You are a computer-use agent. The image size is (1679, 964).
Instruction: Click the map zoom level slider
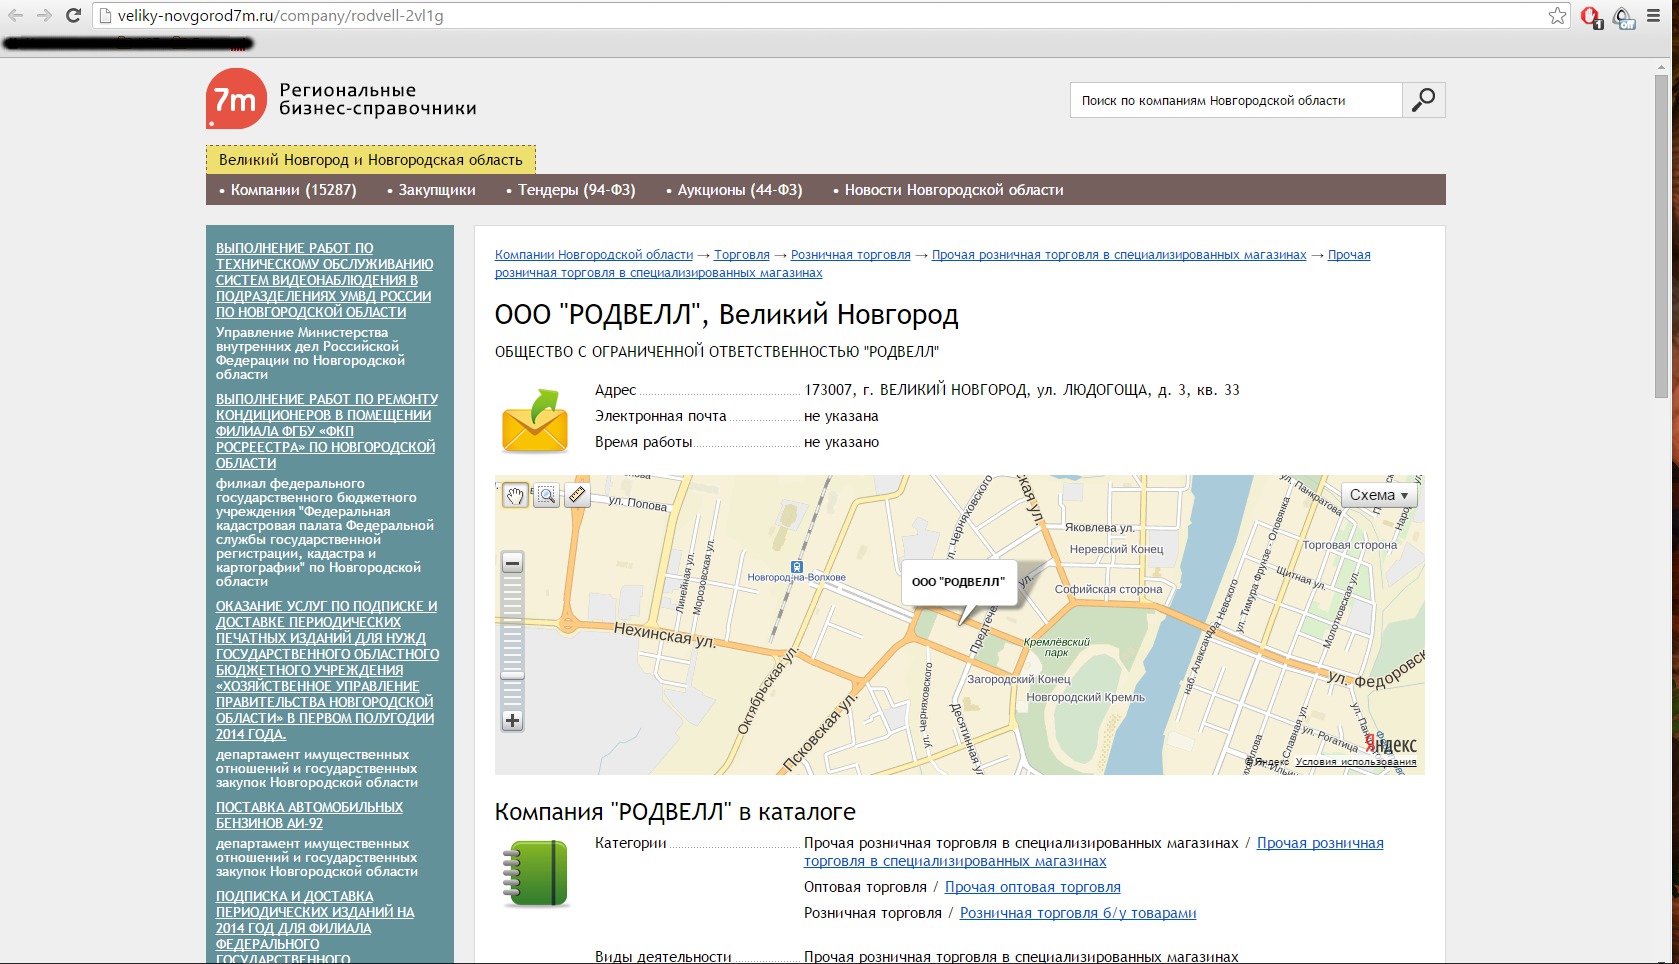tap(512, 640)
